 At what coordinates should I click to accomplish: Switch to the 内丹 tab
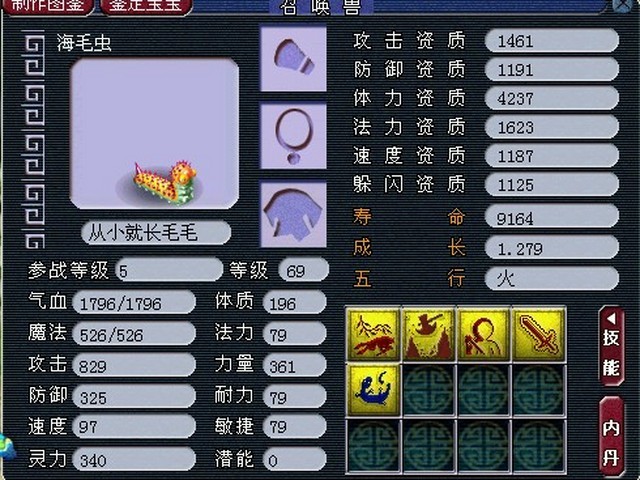pyautogui.click(x=611, y=437)
